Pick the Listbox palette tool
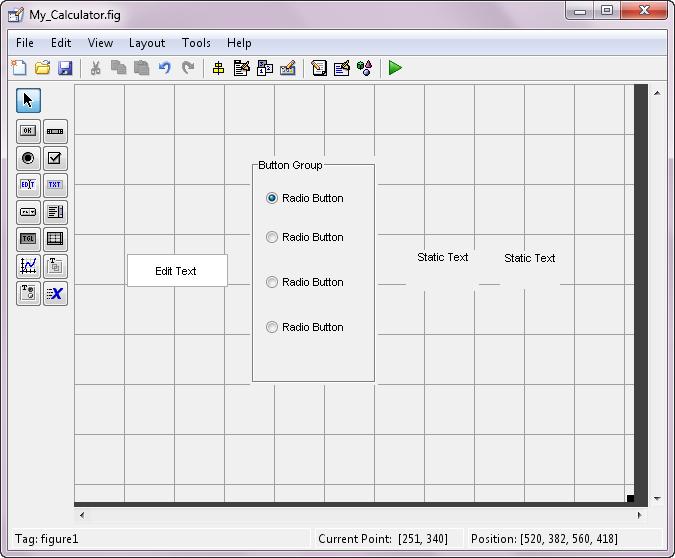Screen dimensions: 675x558 pyautogui.click(x=55, y=212)
